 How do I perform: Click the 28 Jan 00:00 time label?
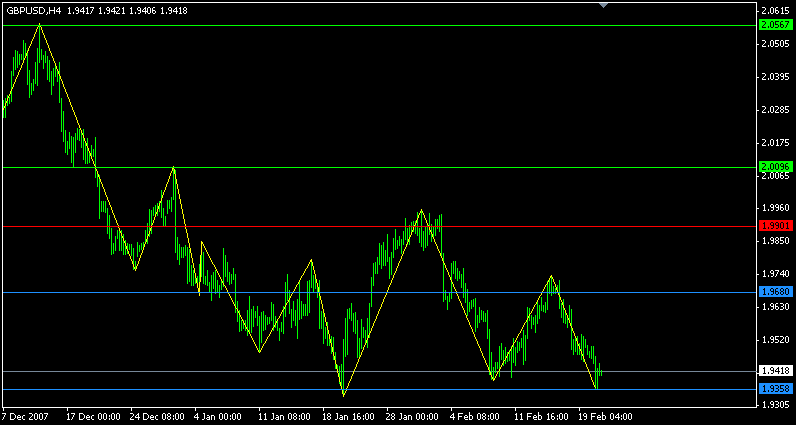[413, 417]
